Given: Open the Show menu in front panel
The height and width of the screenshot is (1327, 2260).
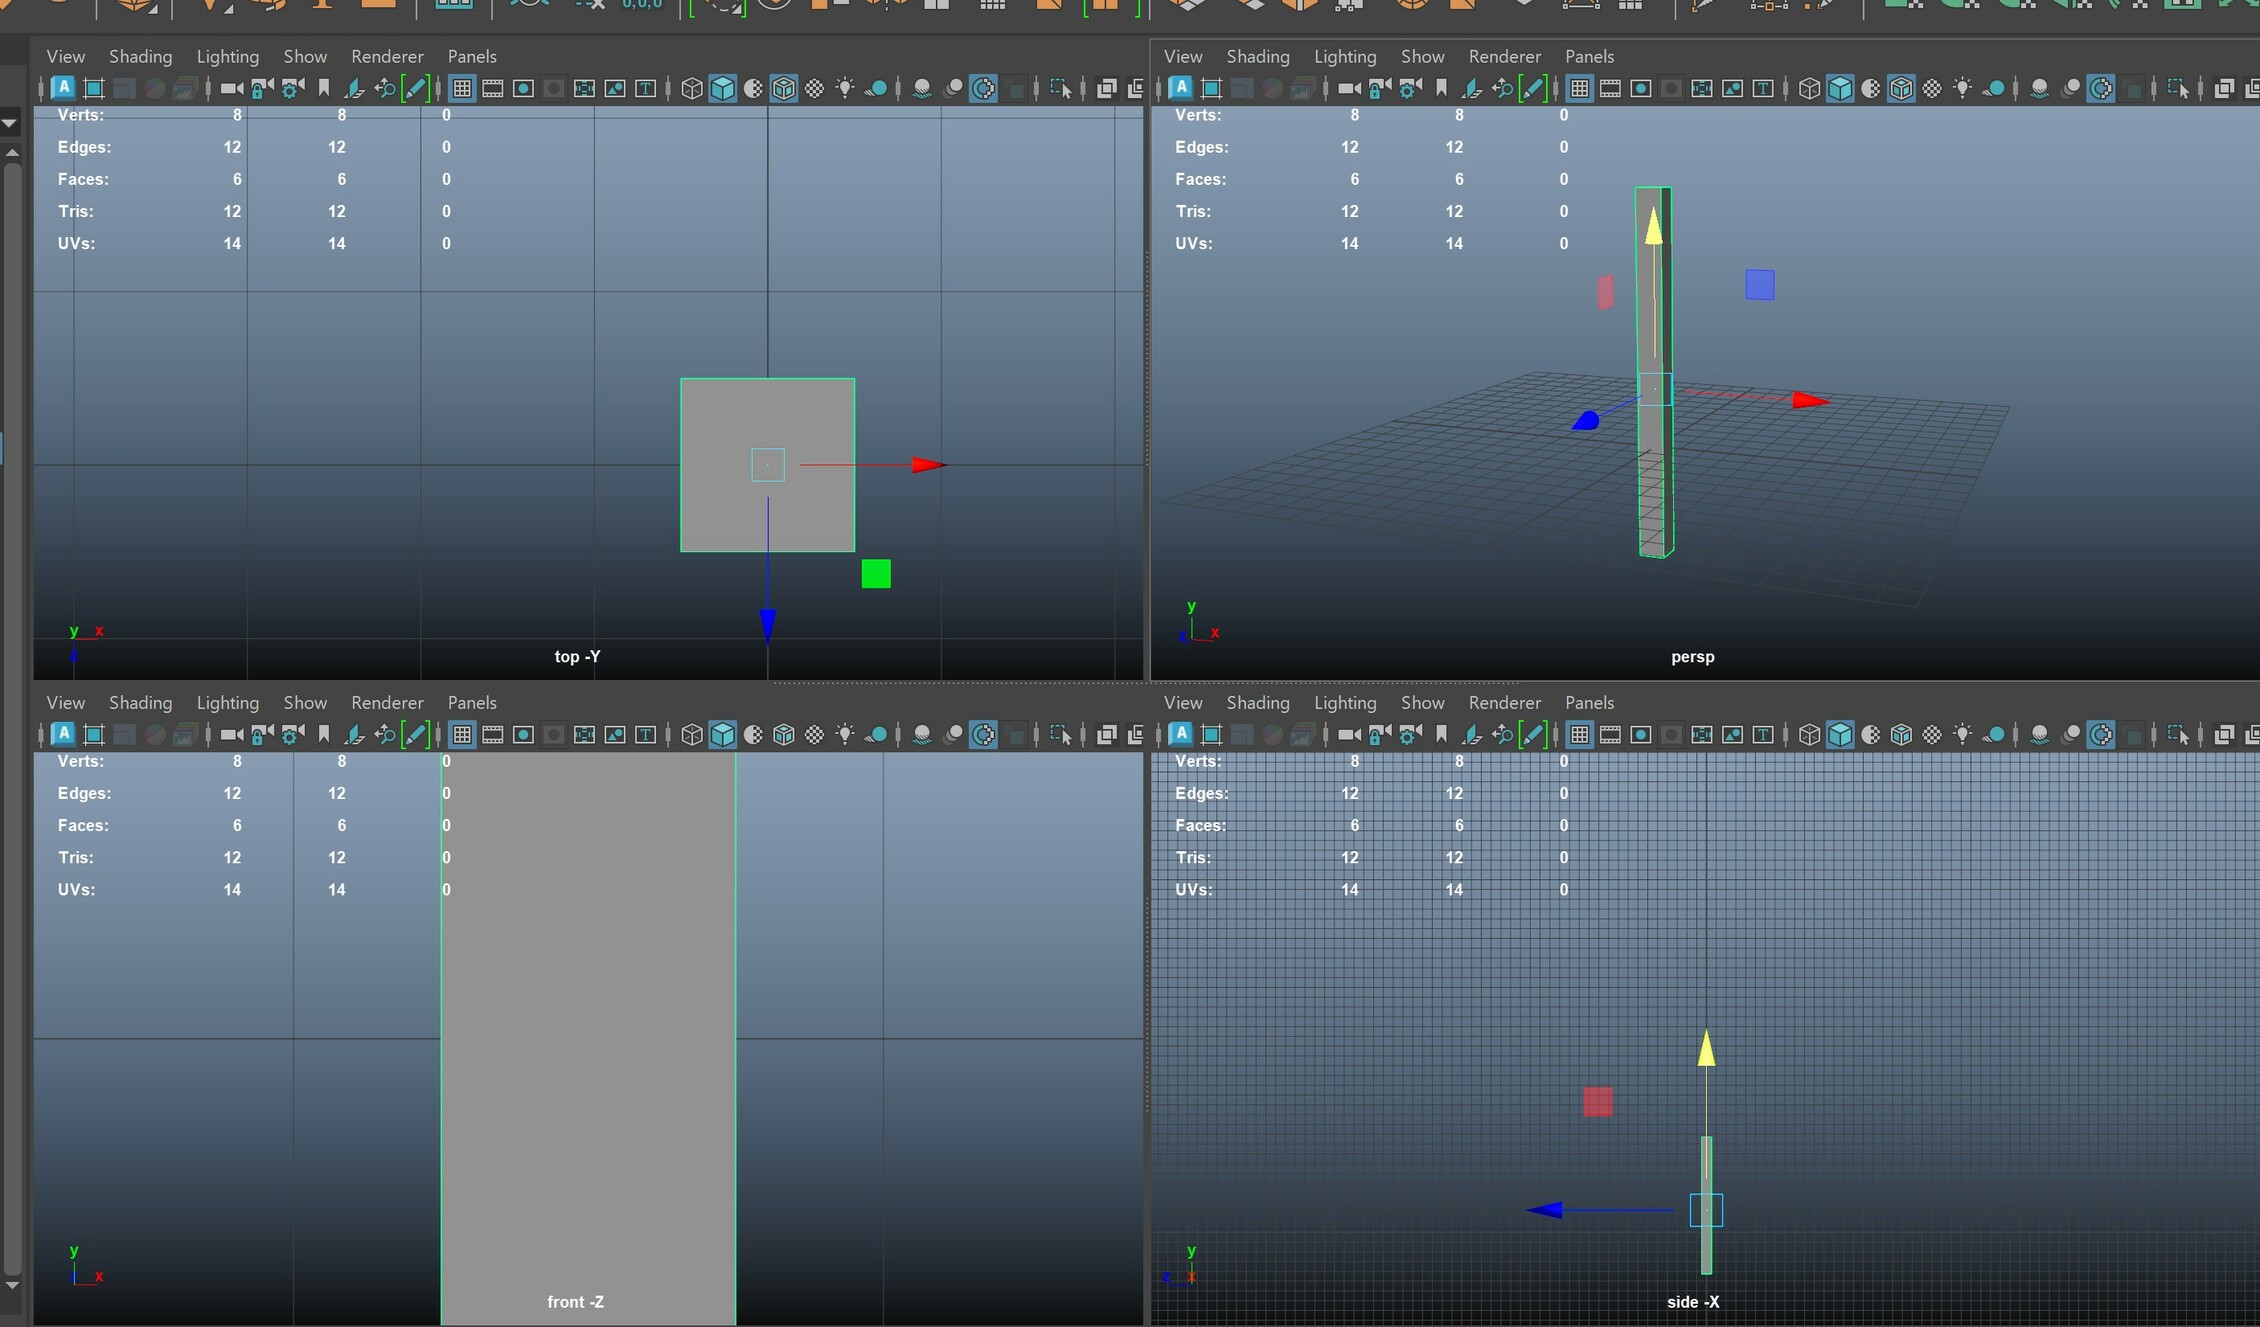Looking at the screenshot, I should (x=305, y=702).
